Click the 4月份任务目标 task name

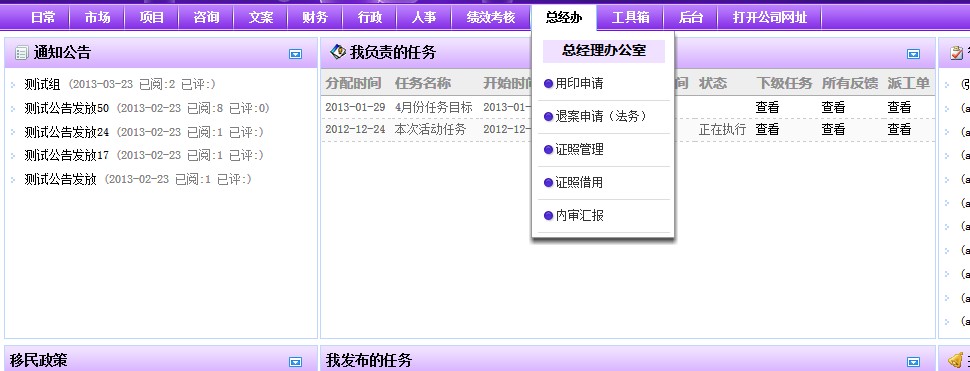[434, 108]
